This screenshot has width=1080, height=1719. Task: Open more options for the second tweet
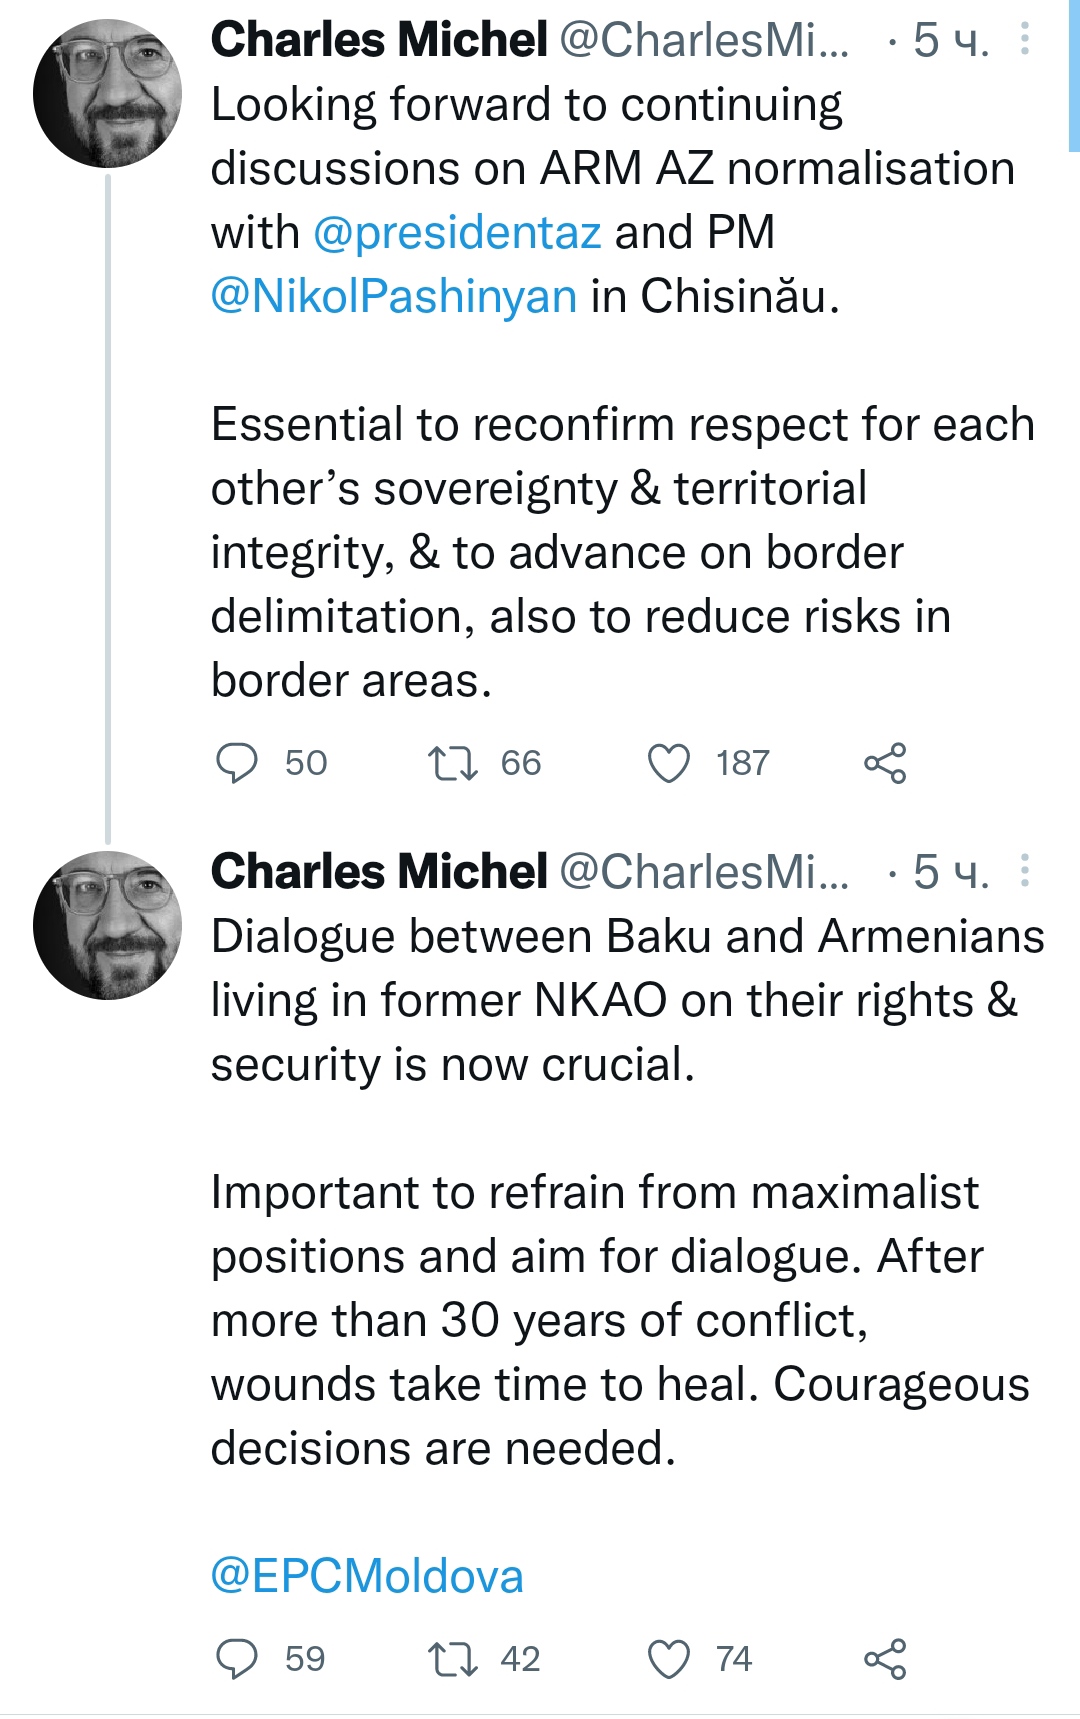pos(1025,872)
